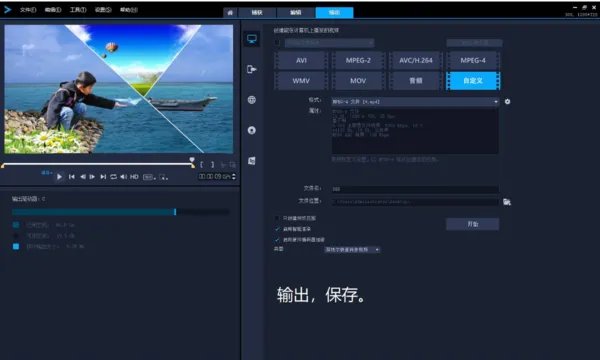Select the Web upload category icon
Image resolution: width=600 pixels, height=360 pixels.
click(x=252, y=100)
